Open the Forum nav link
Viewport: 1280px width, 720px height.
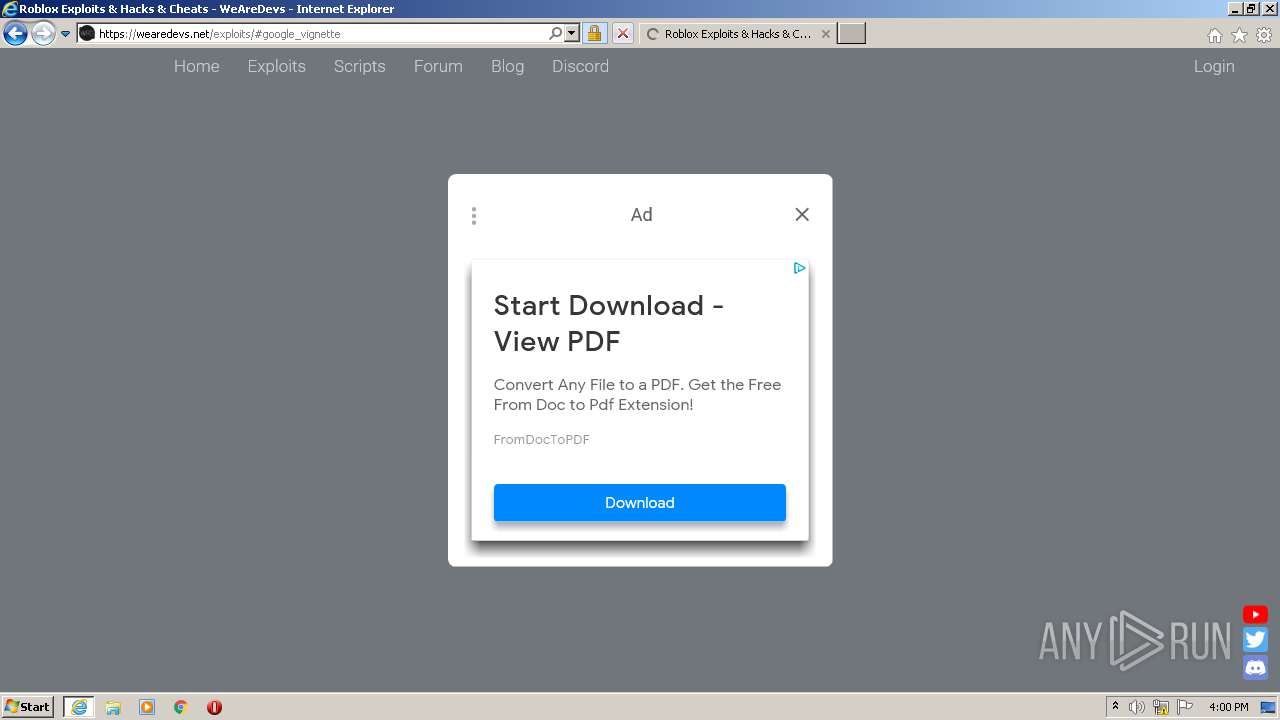[438, 66]
